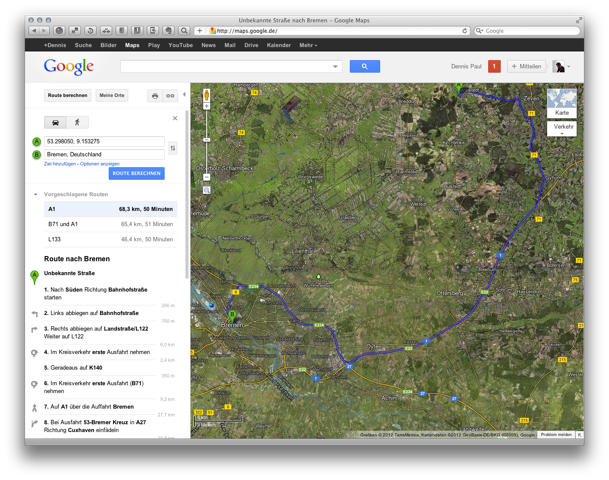
Task: Click the map zoom slider
Action: coord(206,150)
